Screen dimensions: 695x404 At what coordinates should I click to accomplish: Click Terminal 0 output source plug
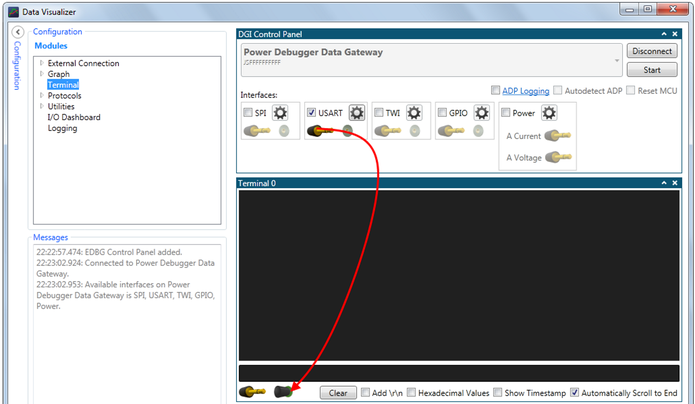click(252, 392)
